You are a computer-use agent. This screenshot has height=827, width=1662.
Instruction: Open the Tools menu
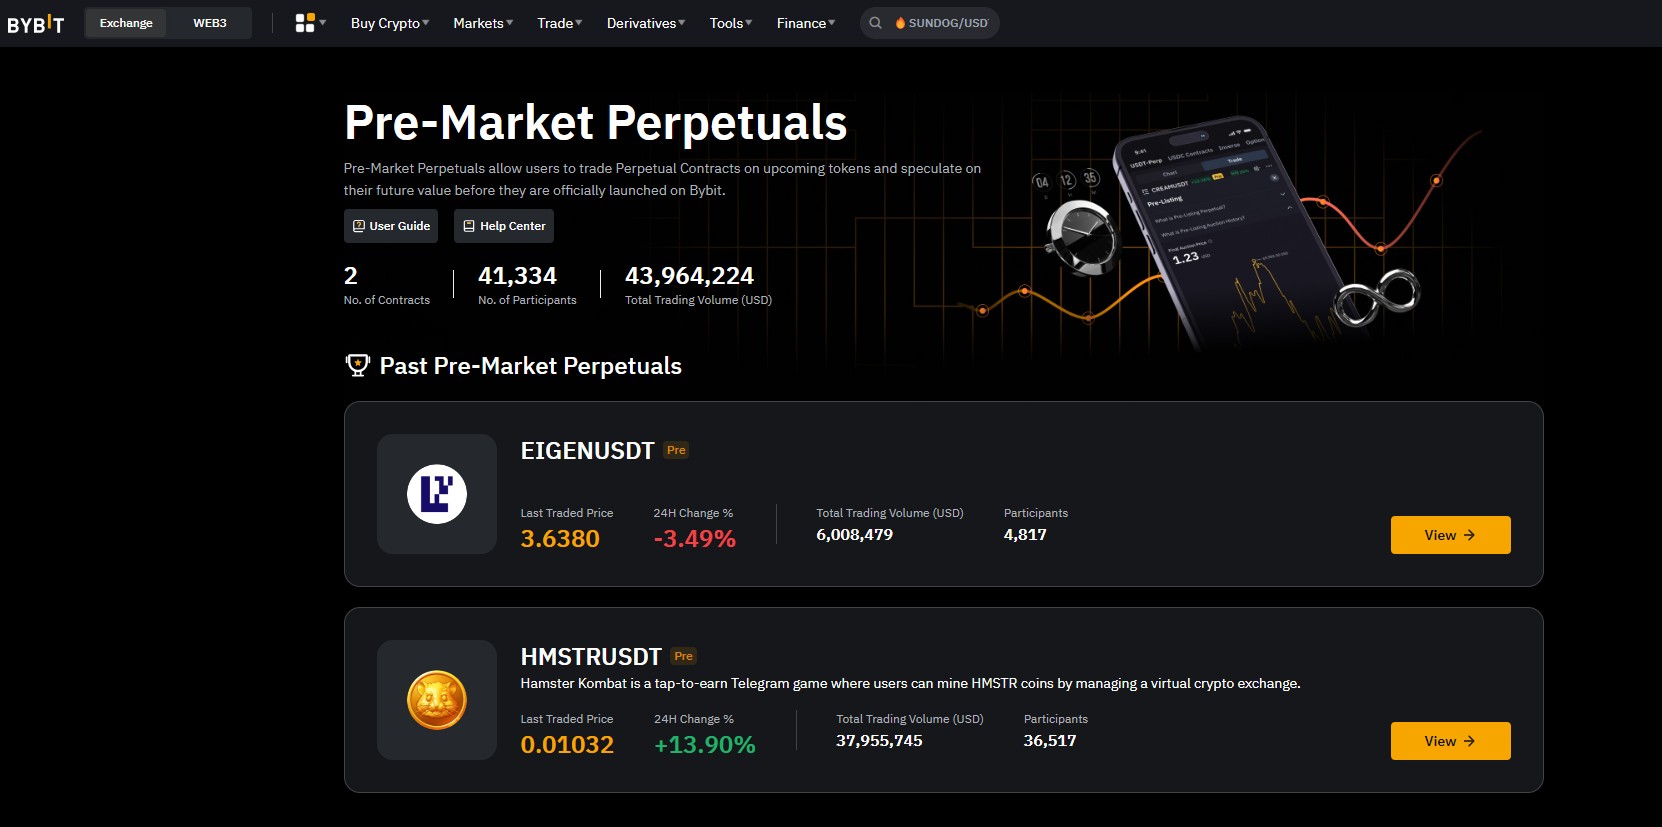click(x=728, y=23)
